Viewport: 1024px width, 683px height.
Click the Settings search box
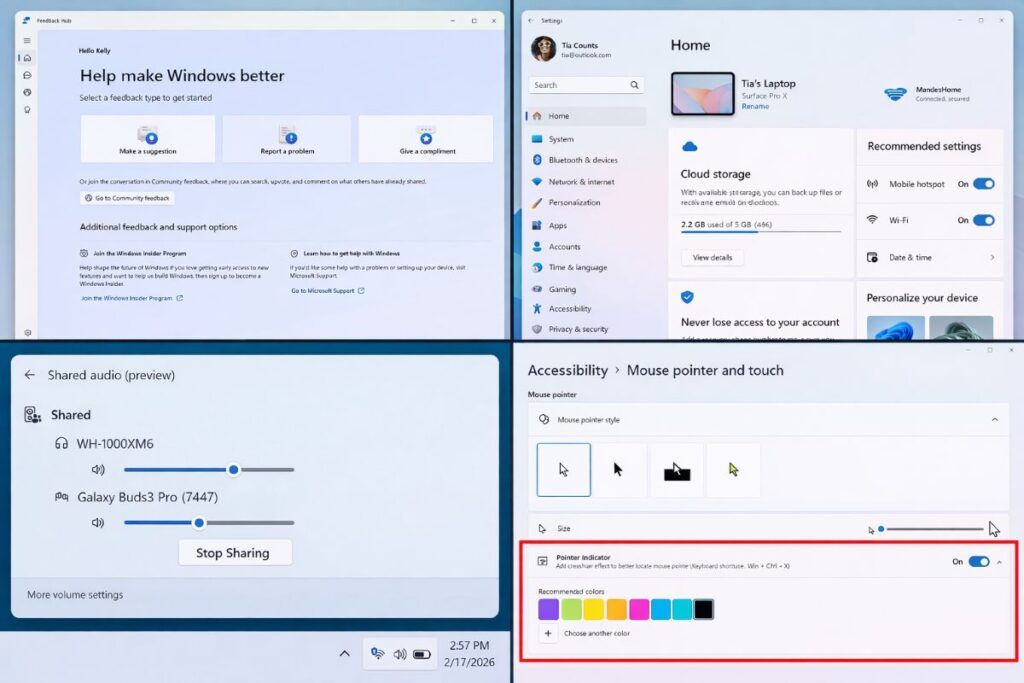(x=585, y=84)
